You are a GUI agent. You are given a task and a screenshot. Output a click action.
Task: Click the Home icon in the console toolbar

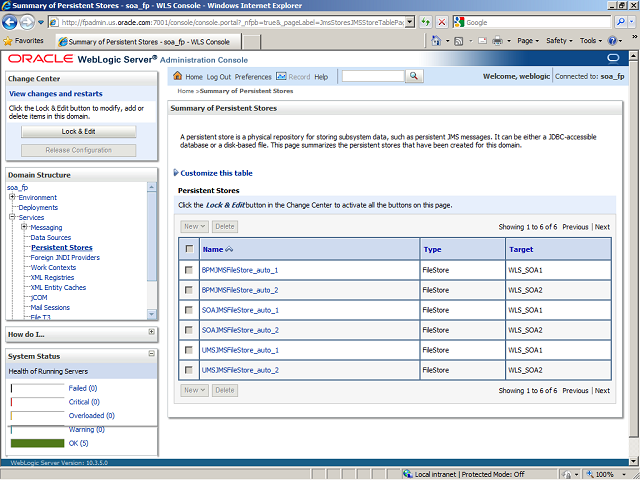pos(178,77)
